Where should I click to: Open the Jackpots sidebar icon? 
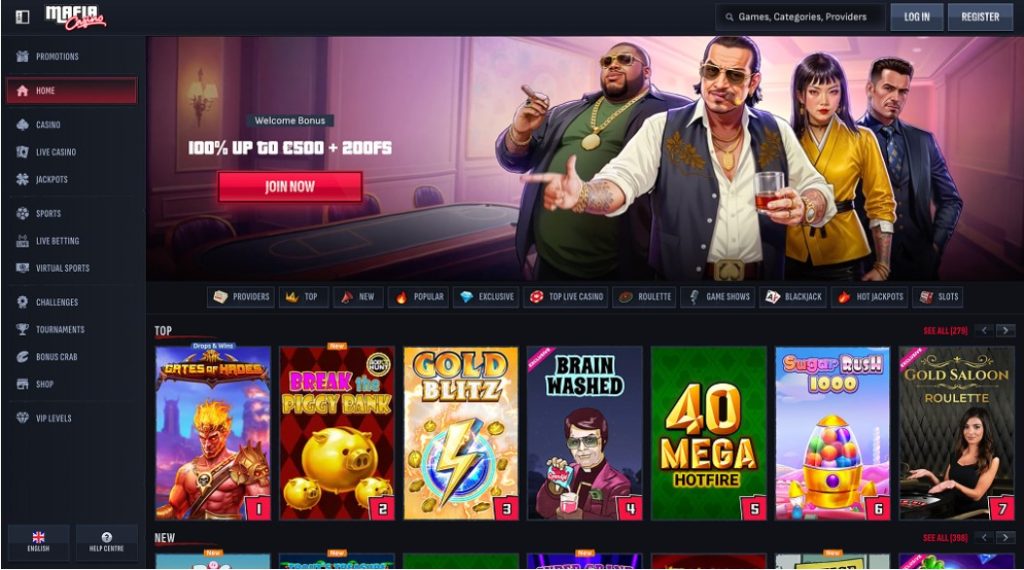click(x=22, y=179)
